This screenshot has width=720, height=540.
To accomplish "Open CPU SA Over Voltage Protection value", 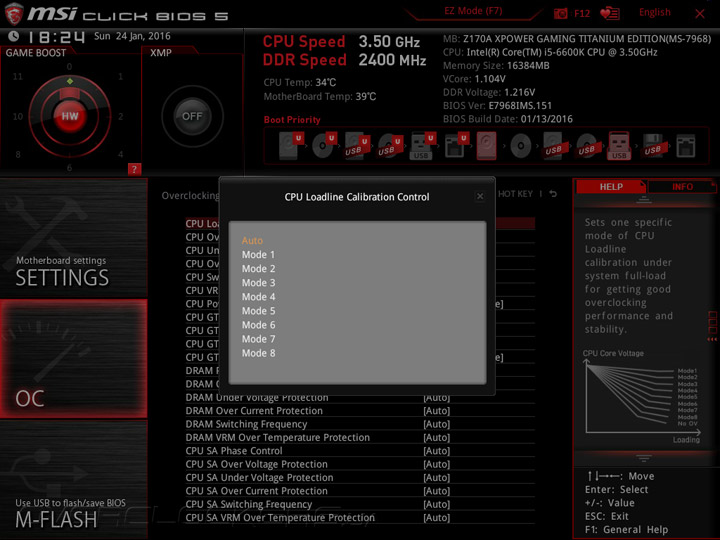I will pos(437,464).
